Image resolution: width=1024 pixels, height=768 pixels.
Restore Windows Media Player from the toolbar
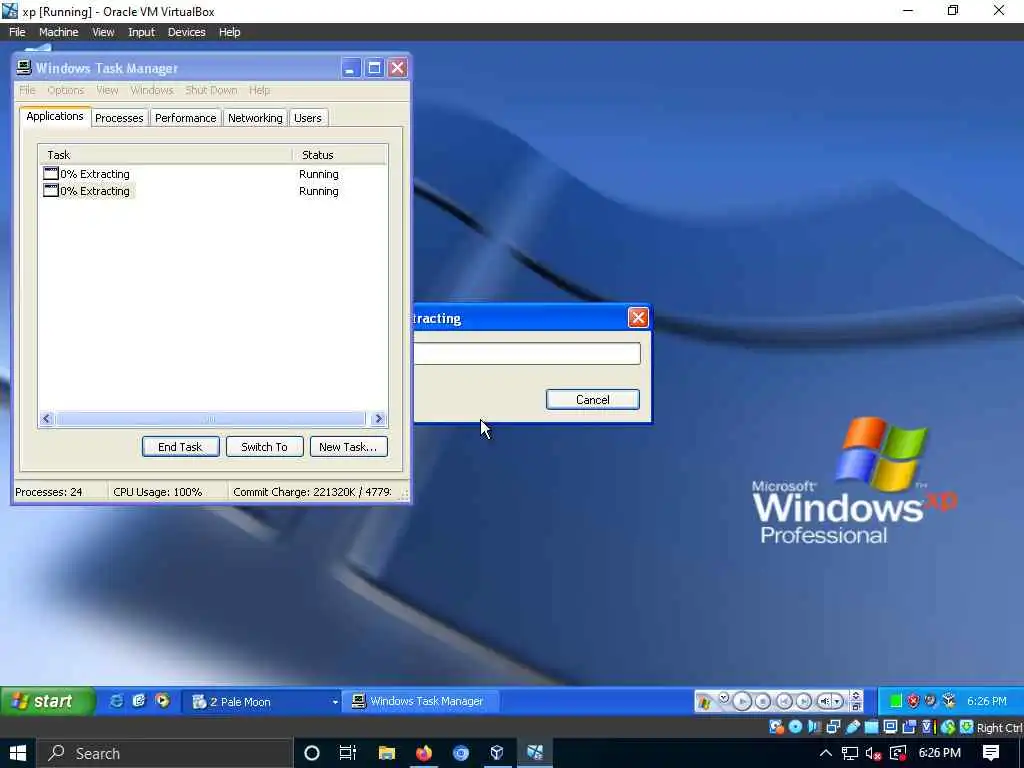click(x=855, y=707)
